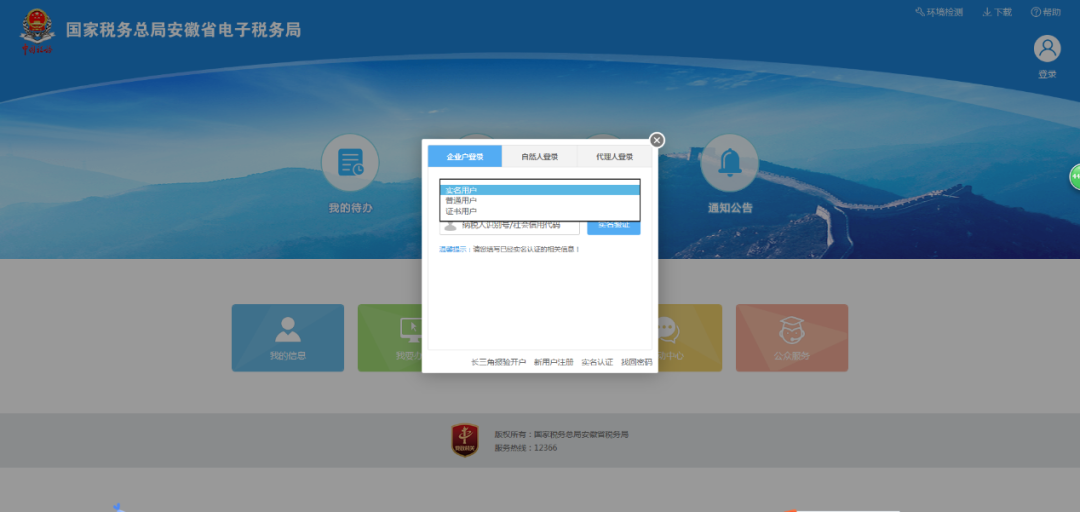Click the green side-panel expand arrow
Image resolution: width=1080 pixels, height=512 pixels.
click(x=1074, y=178)
